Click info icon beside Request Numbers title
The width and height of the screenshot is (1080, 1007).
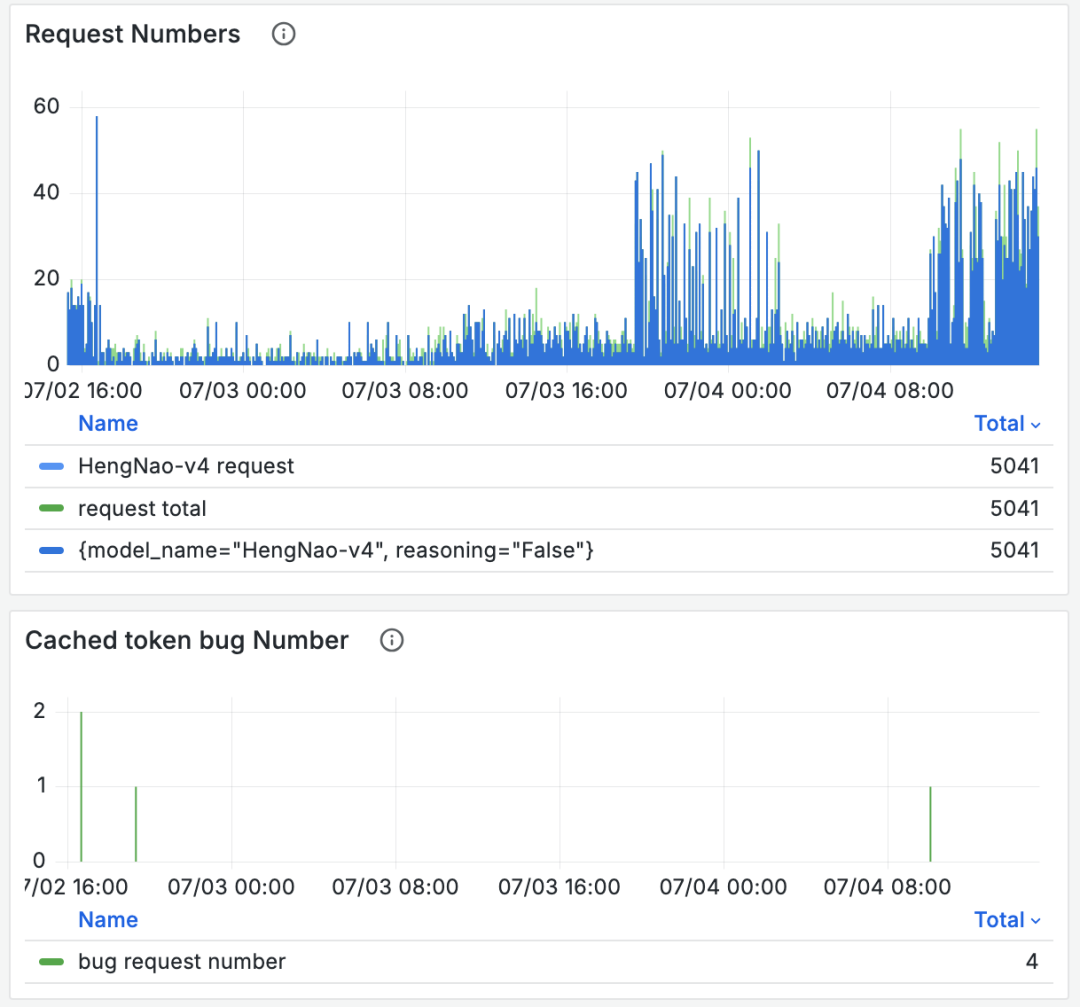click(284, 34)
